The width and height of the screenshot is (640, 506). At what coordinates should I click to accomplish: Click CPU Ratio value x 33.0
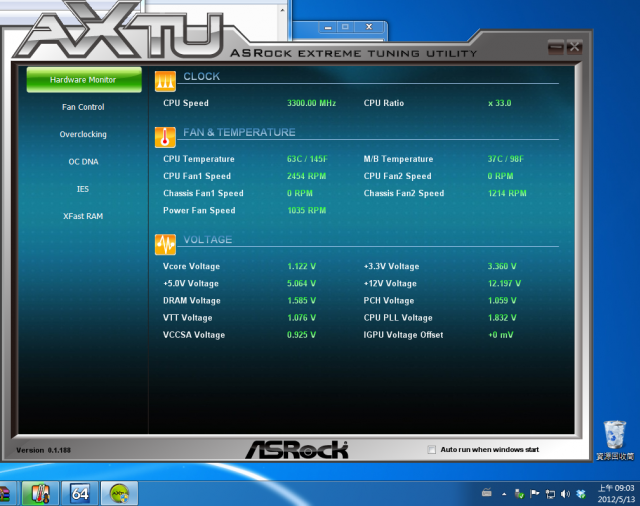pyautogui.click(x=500, y=103)
